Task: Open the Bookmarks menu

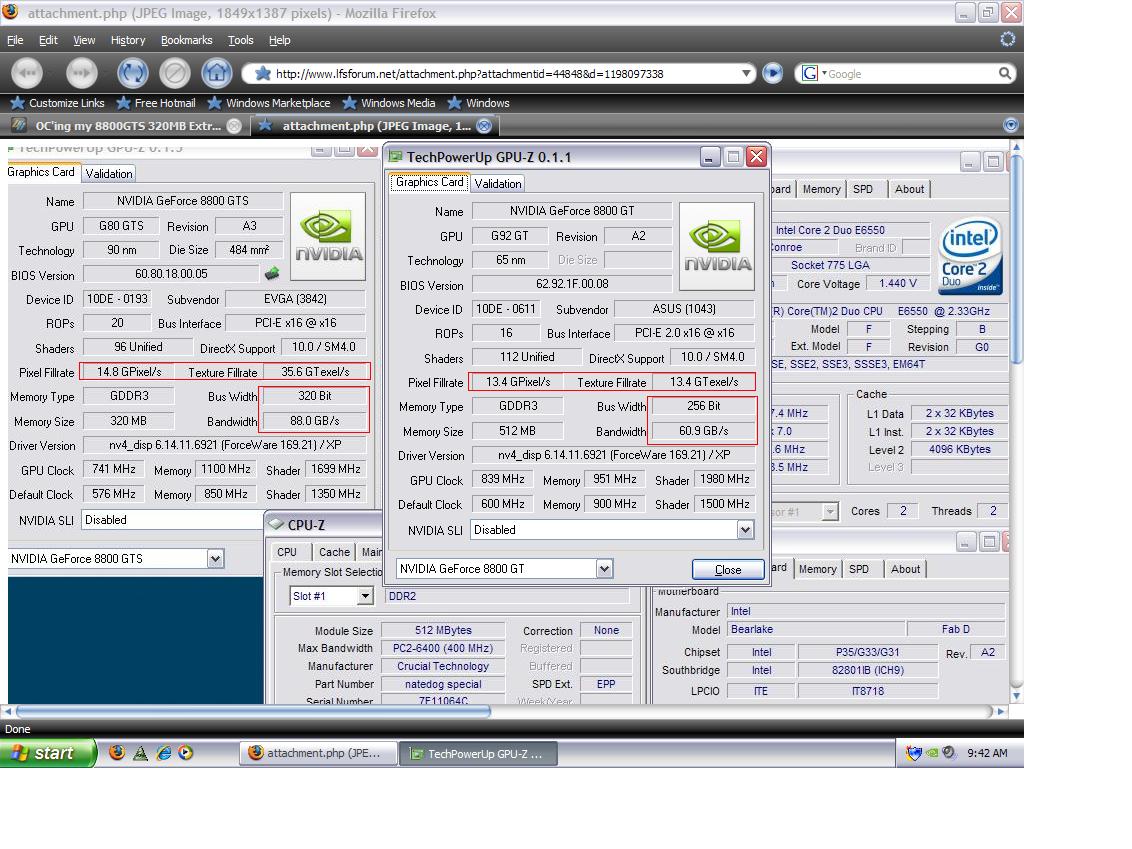Action: [x=186, y=40]
